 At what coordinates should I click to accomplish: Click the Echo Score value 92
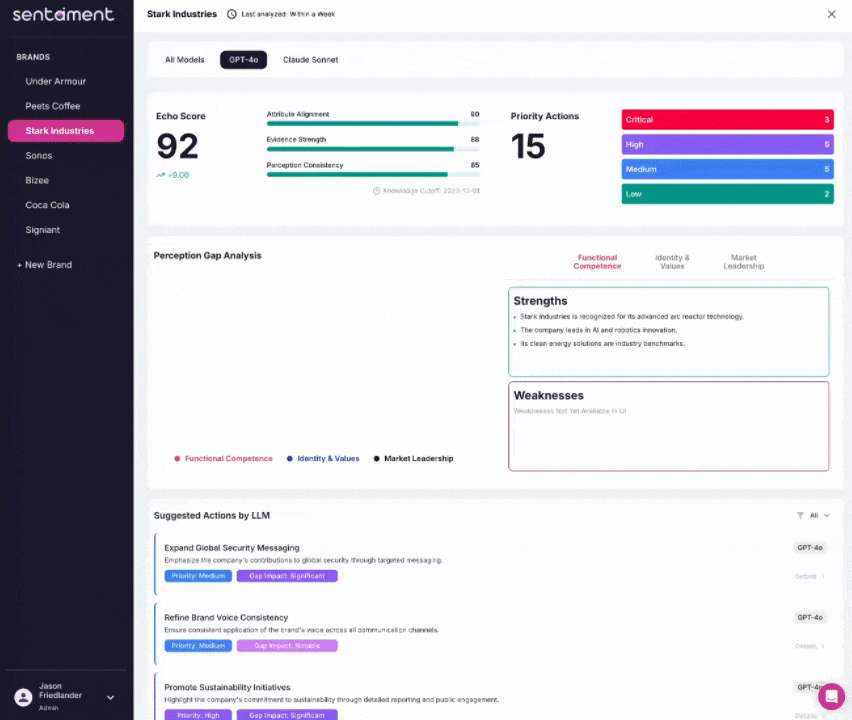click(177, 146)
